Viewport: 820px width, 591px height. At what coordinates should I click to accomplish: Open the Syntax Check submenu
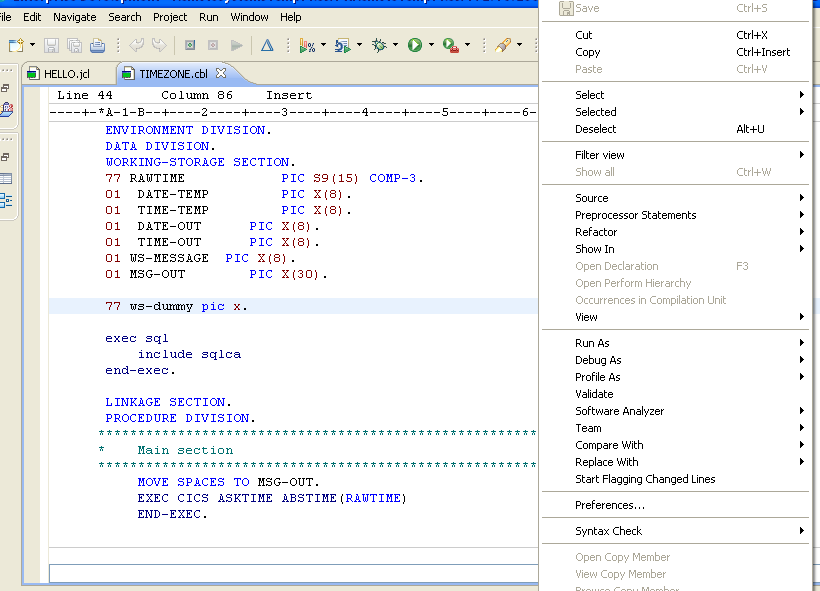(676, 531)
